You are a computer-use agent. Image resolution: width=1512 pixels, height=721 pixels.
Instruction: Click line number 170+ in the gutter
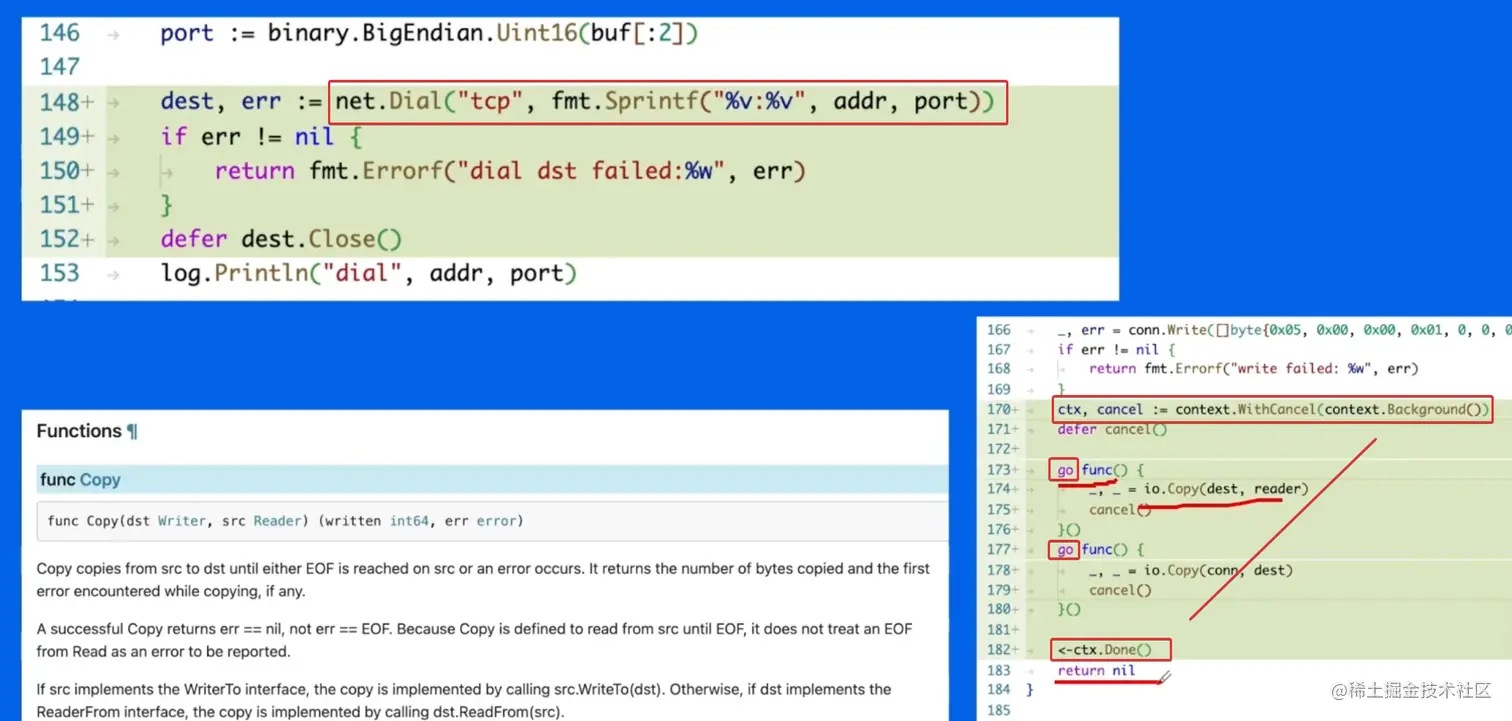tap(1001, 409)
